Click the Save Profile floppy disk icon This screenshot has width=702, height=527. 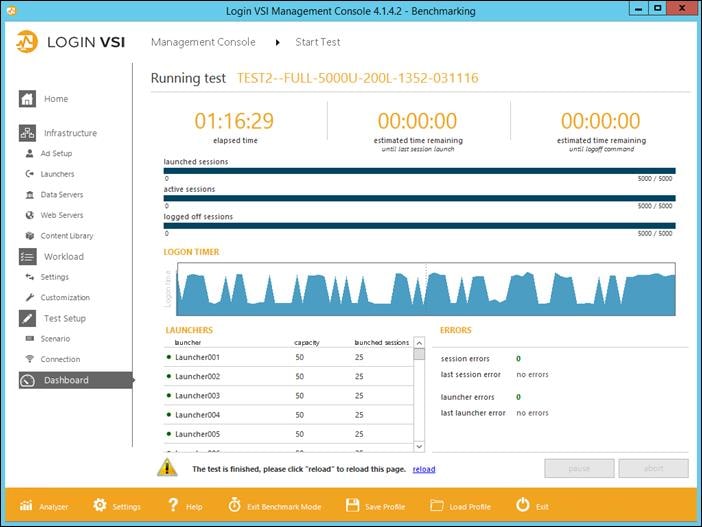(353, 505)
